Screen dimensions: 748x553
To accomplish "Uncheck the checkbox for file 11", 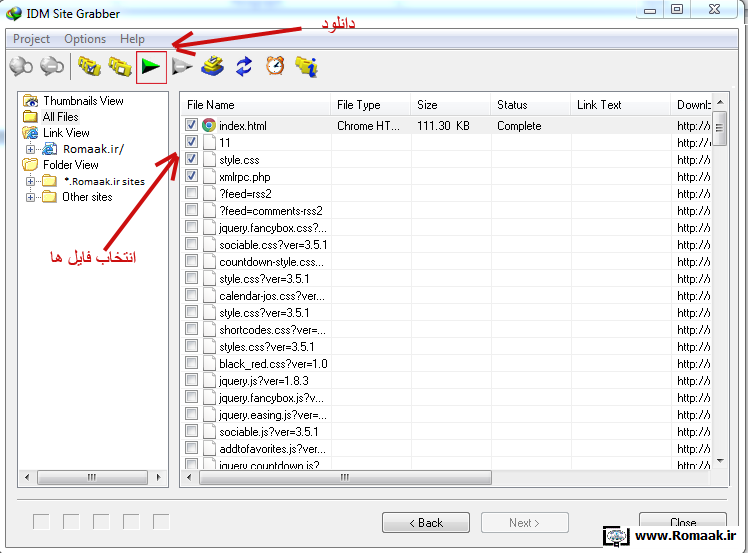I will click(191, 142).
